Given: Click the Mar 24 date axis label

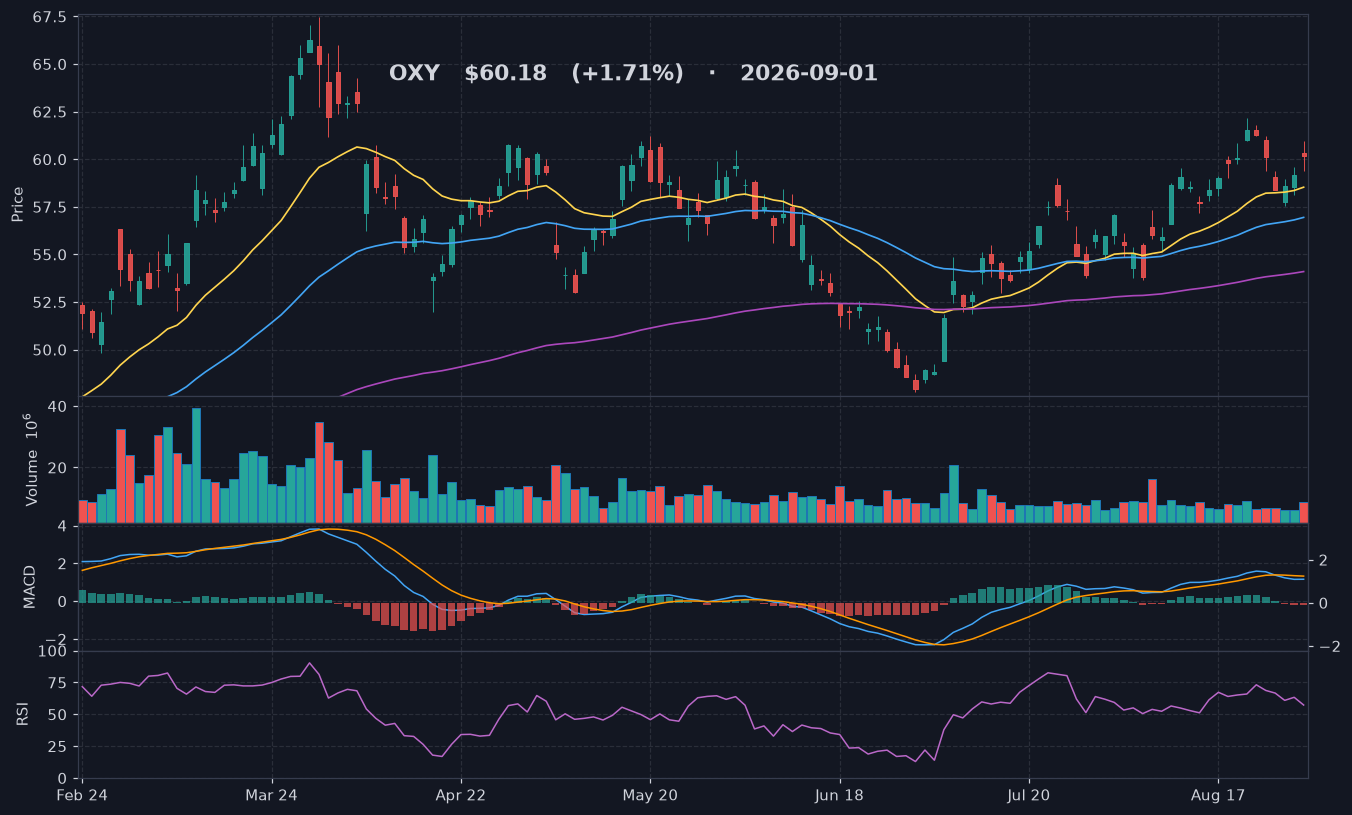Looking at the screenshot, I should click(x=272, y=796).
